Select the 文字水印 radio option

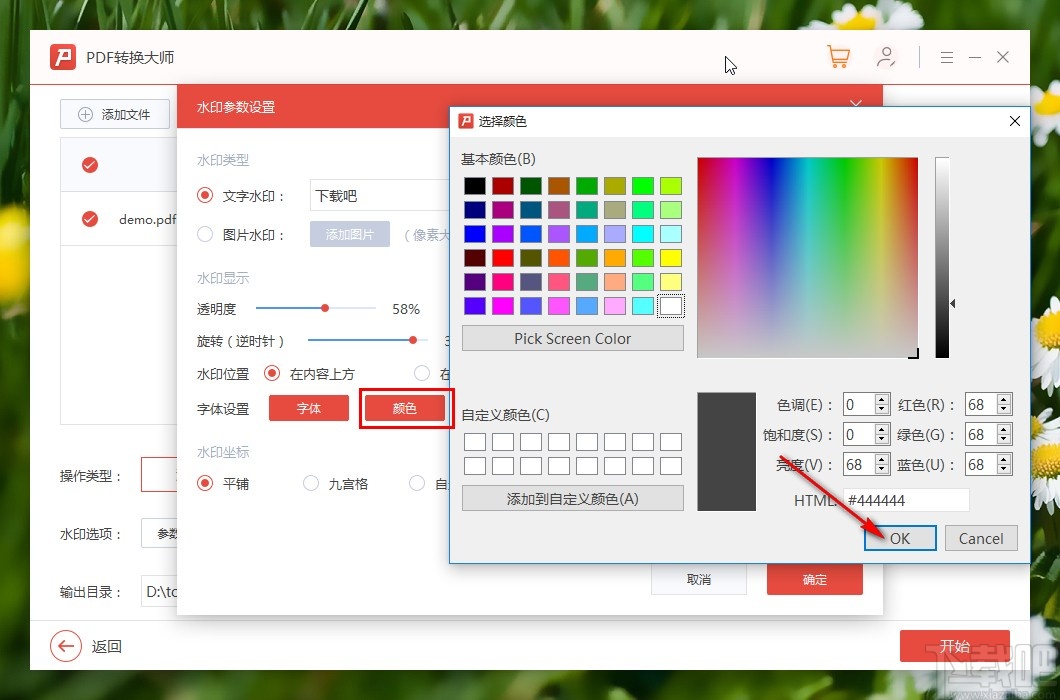pyautogui.click(x=204, y=196)
